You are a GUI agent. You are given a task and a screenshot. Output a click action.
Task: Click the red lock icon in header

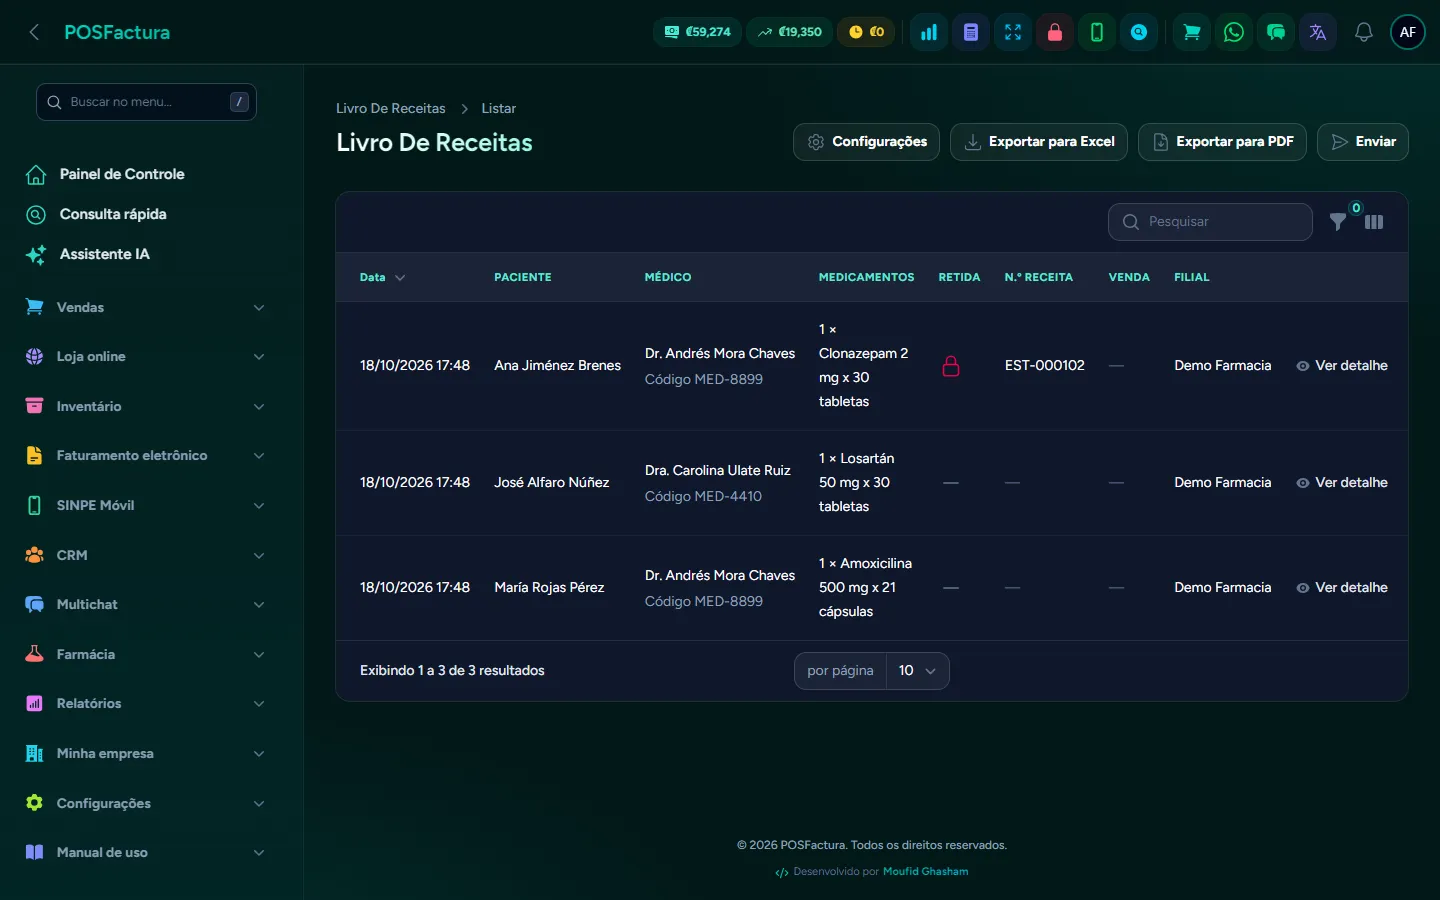point(1055,32)
